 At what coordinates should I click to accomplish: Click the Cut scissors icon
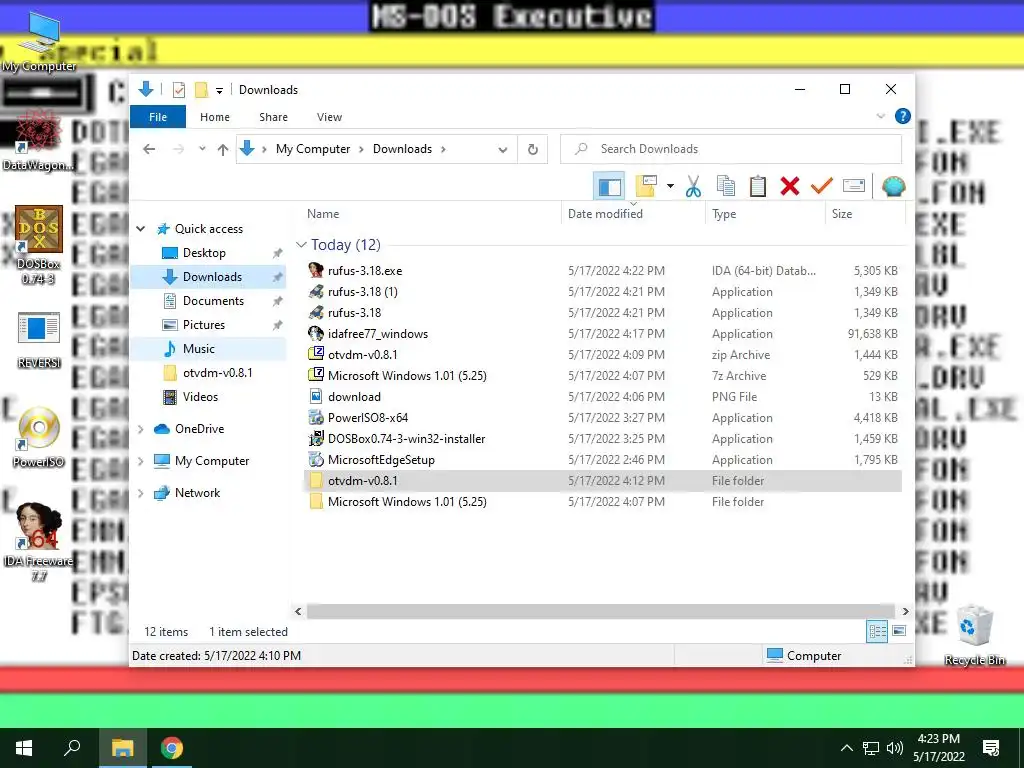pyautogui.click(x=694, y=187)
